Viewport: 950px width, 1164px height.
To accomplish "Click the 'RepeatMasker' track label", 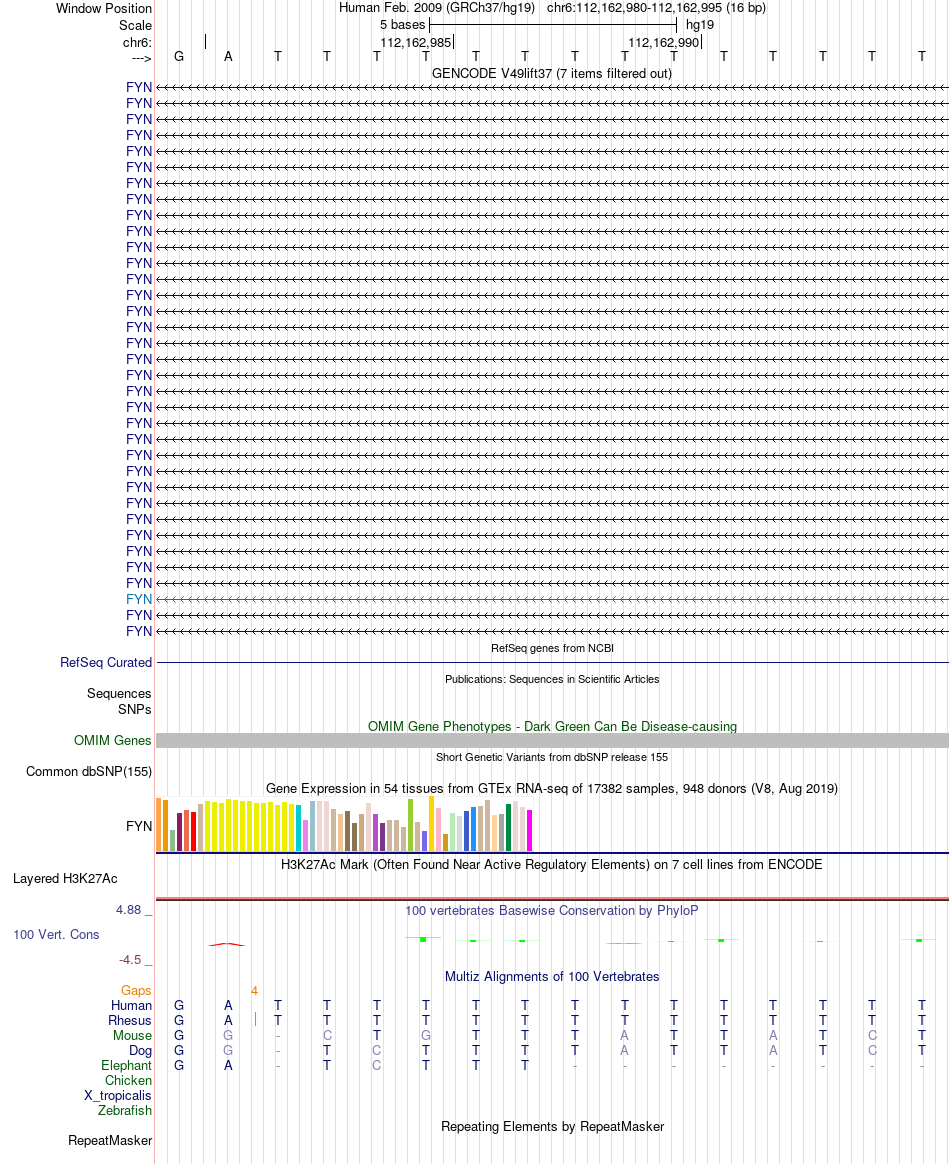I will pyautogui.click(x=110, y=1140).
